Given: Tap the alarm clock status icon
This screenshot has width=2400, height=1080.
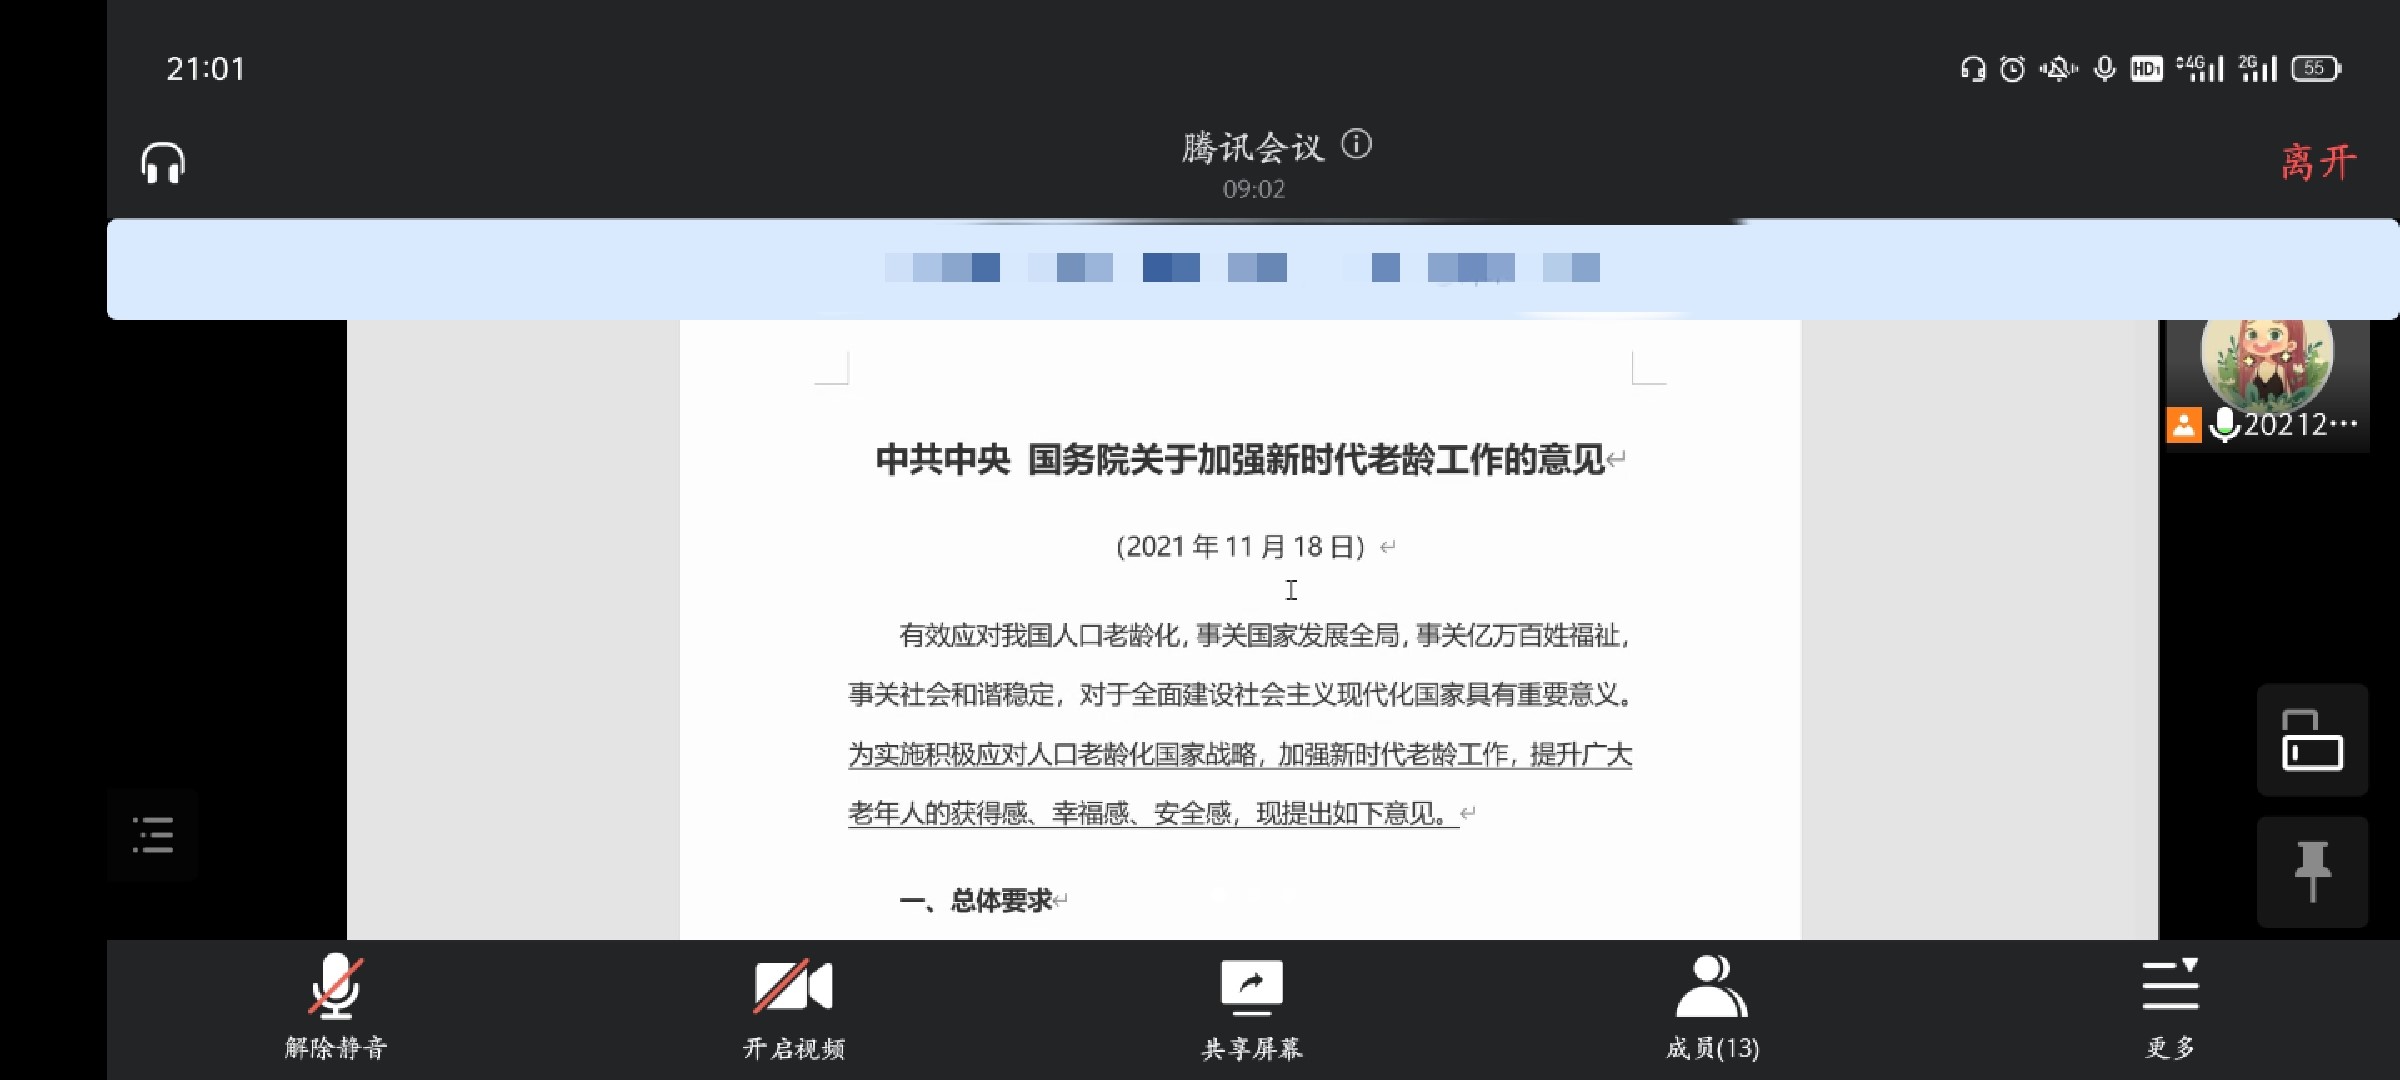Looking at the screenshot, I should click(x=2012, y=68).
